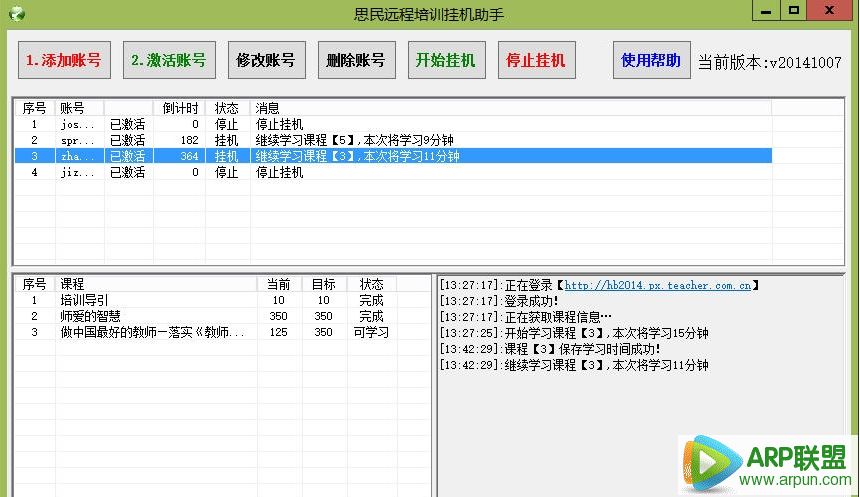Click message 继续学习课程【3】,本次将学习11分钟 in the account row
Viewport: 860px width, 497px height.
point(358,156)
